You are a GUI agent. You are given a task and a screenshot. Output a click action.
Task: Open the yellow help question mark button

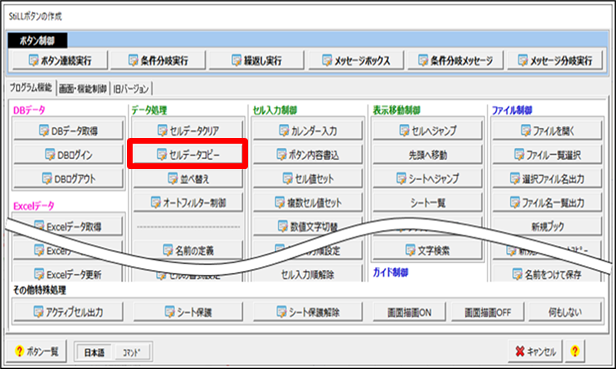tap(575, 351)
